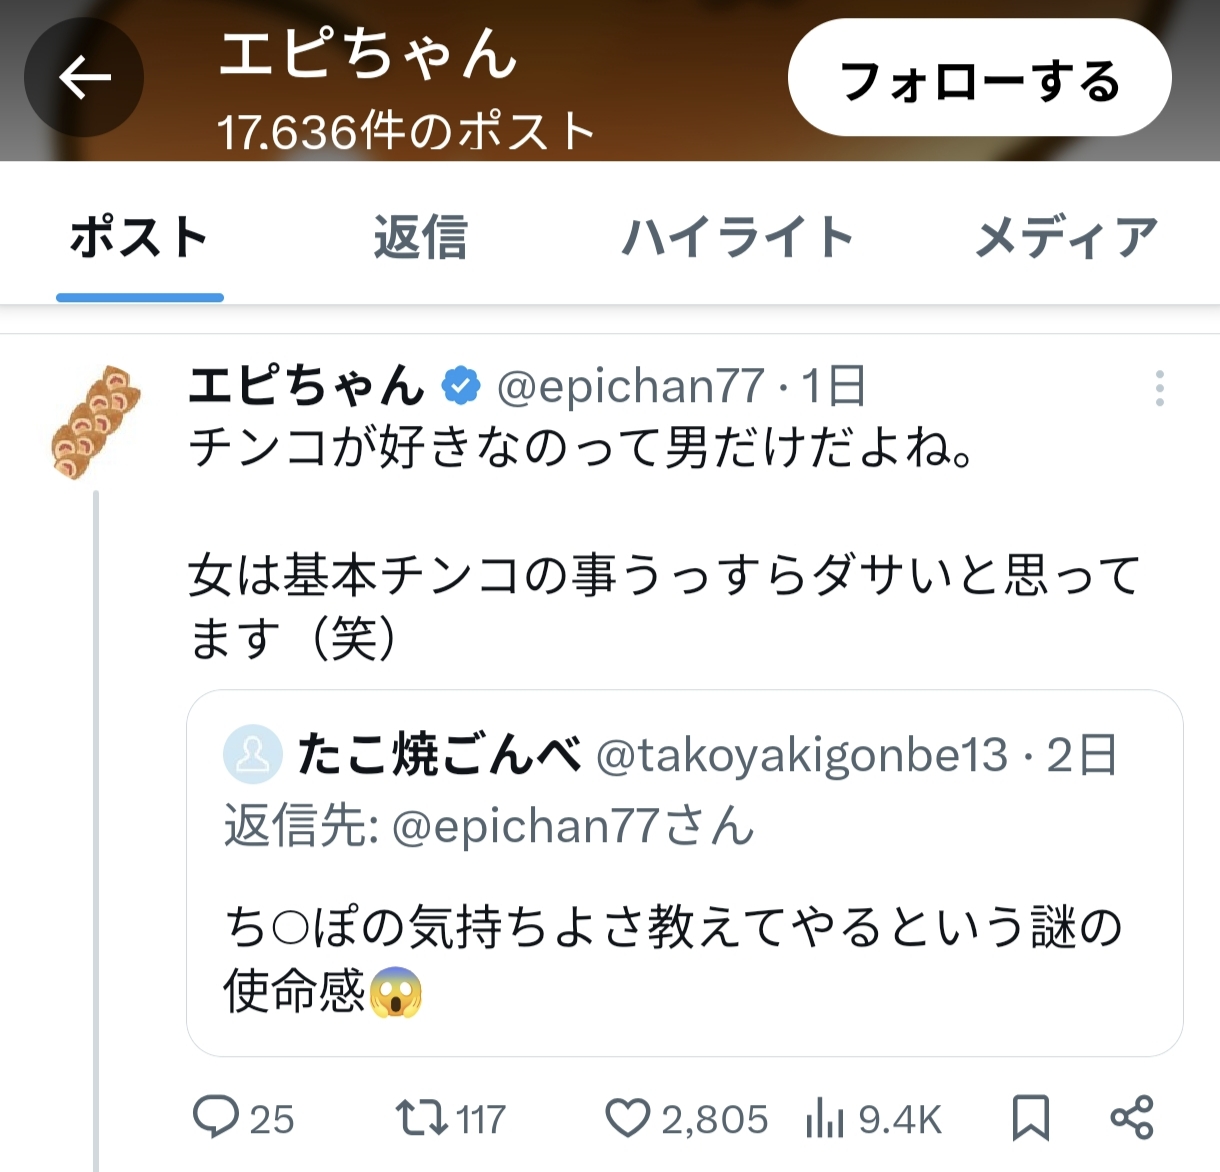The image size is (1220, 1172).
Task: Select the メディア tab
Action: point(1066,238)
